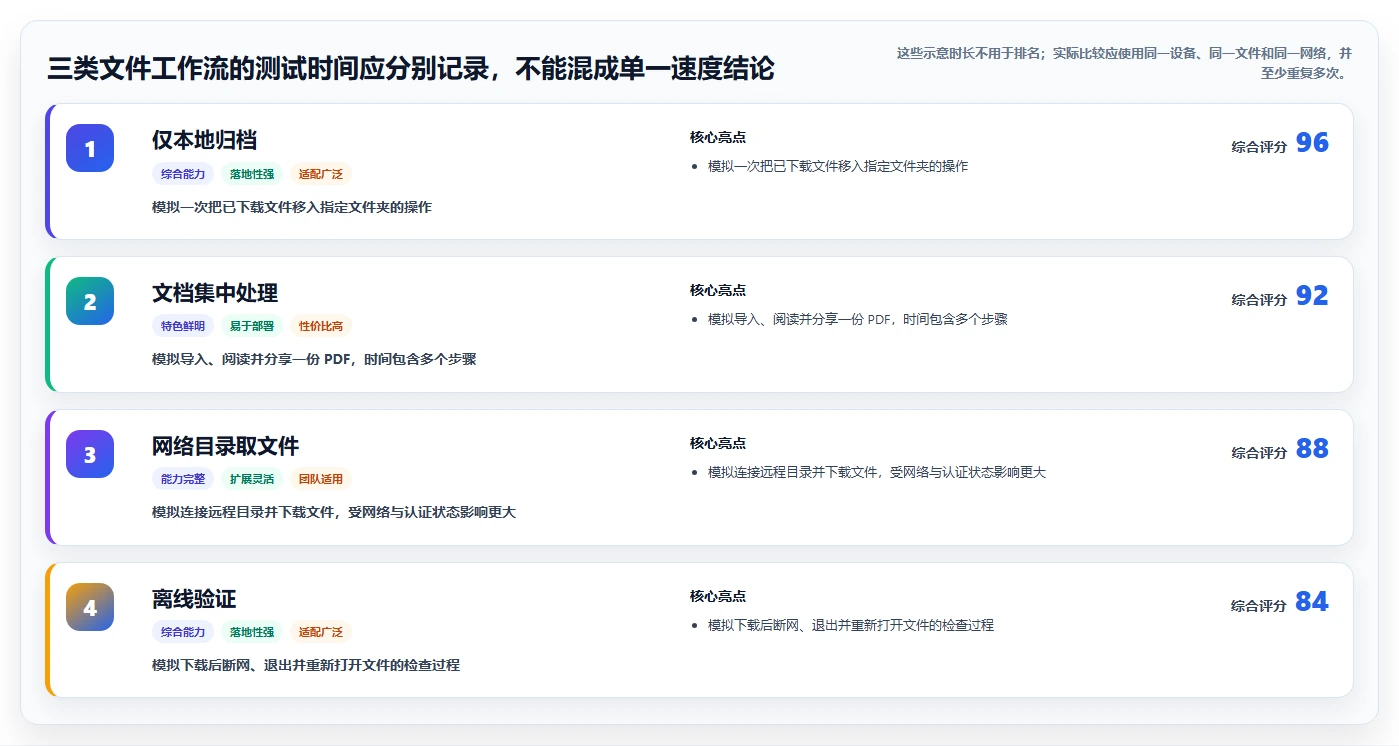The image size is (1399, 746).
Task: Click the bullet point about 断网、退出并重新打开文件
Action: click(x=851, y=625)
